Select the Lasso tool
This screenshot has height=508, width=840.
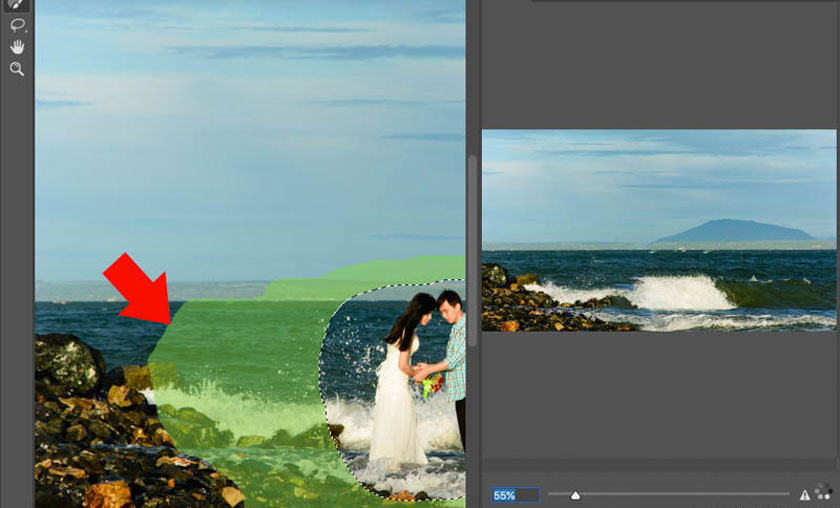pyautogui.click(x=18, y=25)
